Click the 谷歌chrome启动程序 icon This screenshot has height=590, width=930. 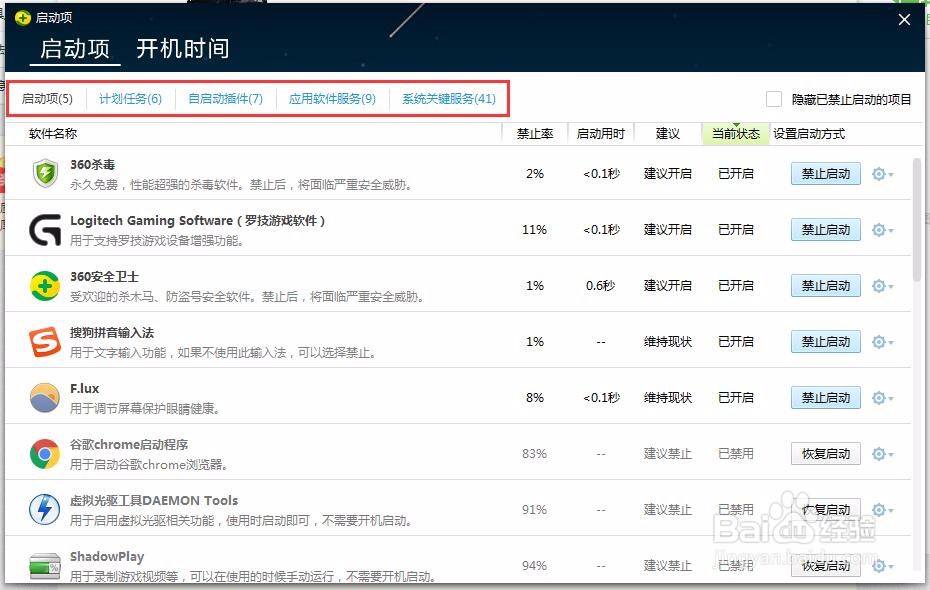[x=45, y=454]
